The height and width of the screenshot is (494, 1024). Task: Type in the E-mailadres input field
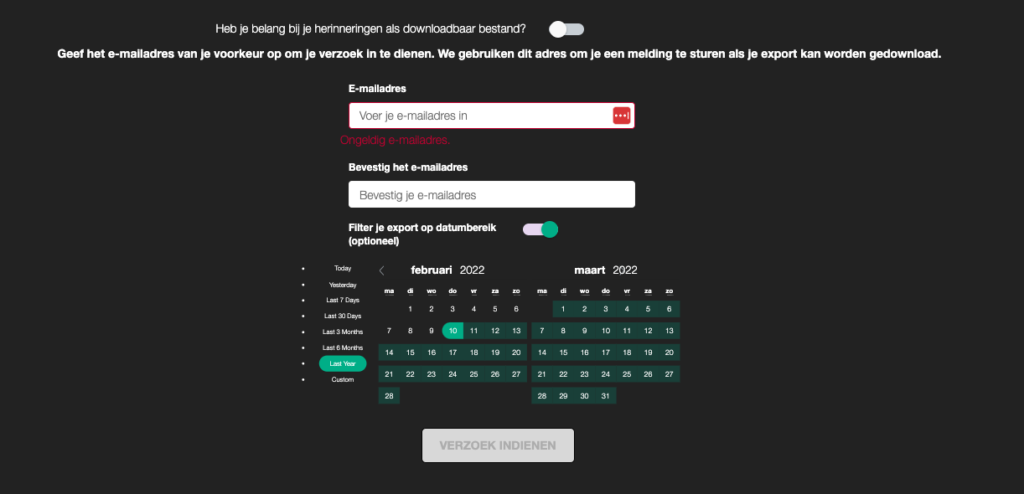click(x=480, y=116)
